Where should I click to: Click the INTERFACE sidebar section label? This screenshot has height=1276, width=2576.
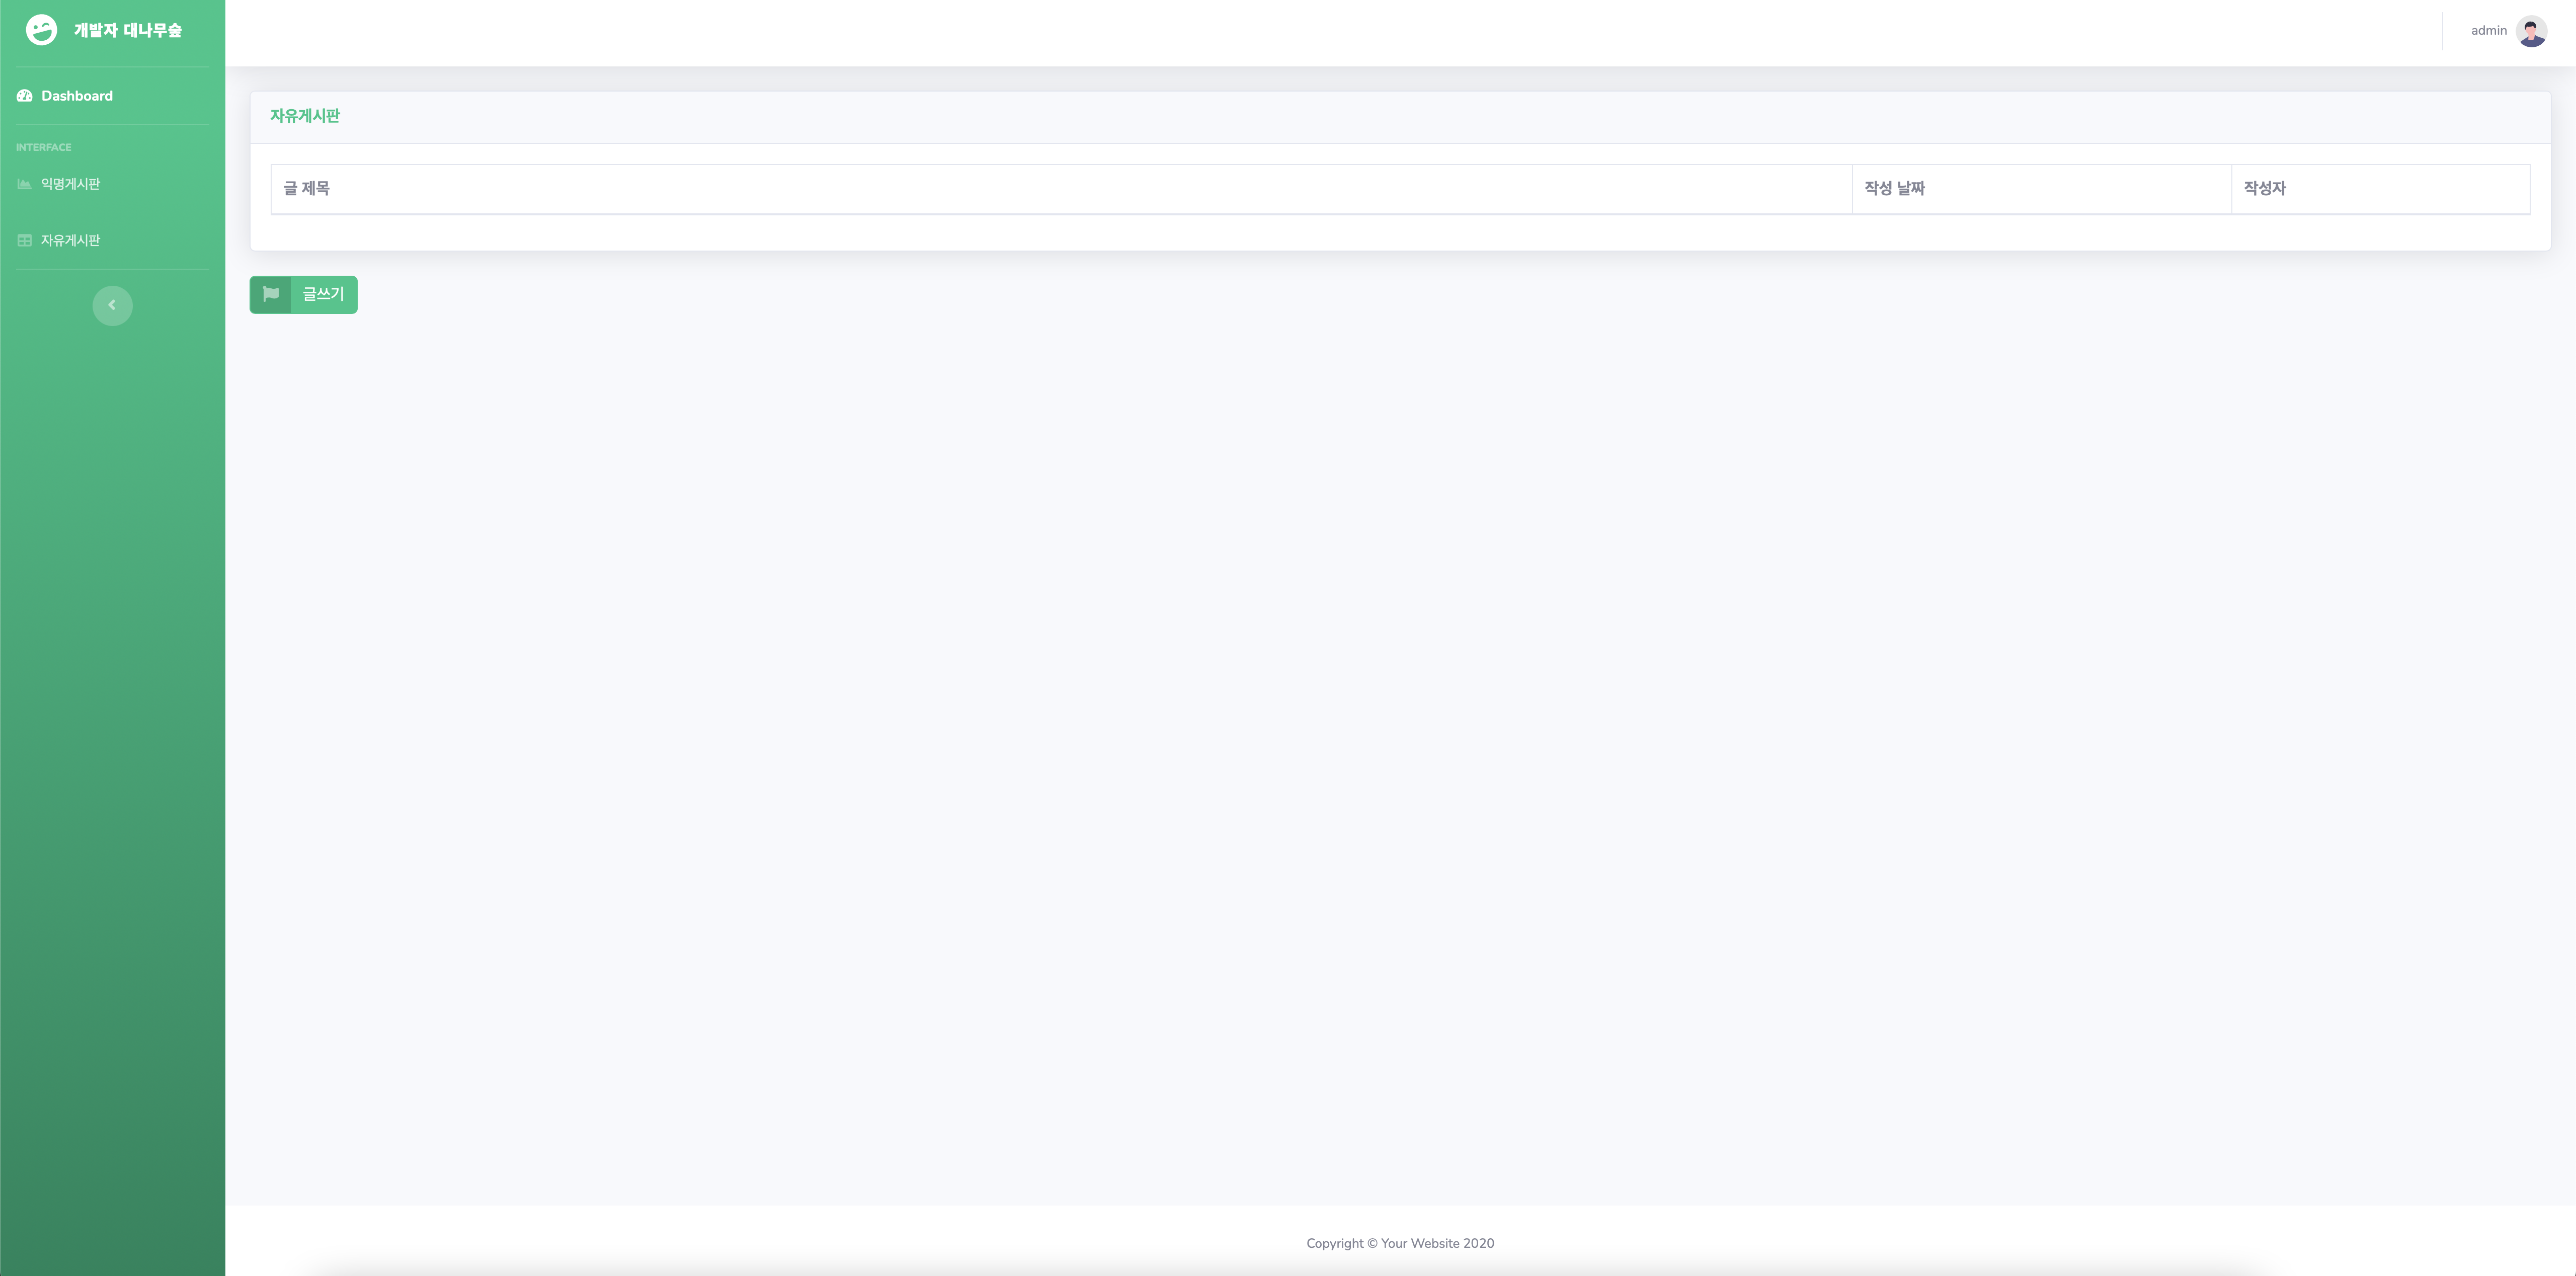(44, 147)
